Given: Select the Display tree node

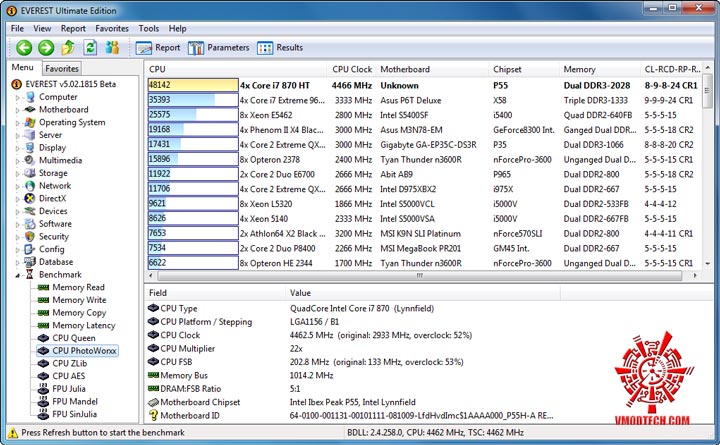Looking at the screenshot, I should [52, 147].
